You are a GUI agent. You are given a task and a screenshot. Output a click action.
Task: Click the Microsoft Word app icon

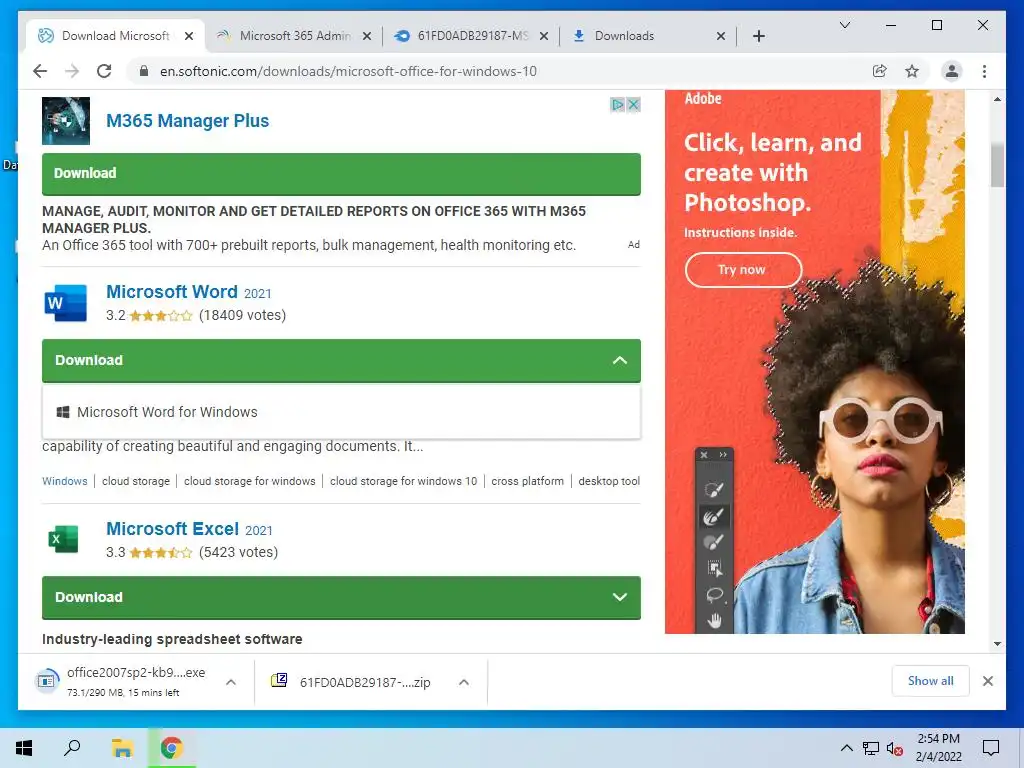[65, 303]
